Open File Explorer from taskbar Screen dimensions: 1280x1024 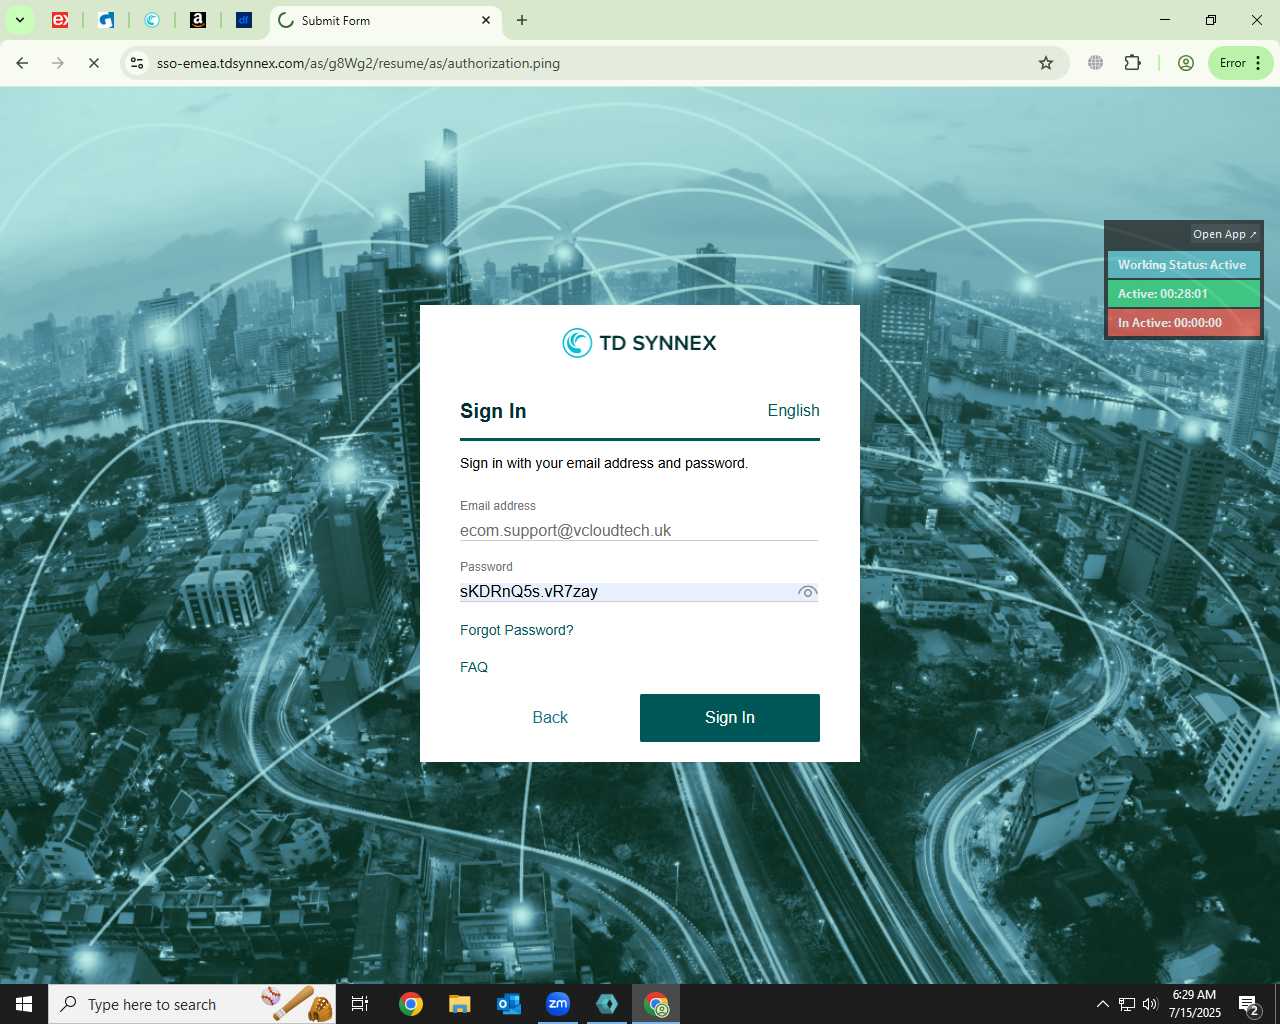click(460, 1004)
